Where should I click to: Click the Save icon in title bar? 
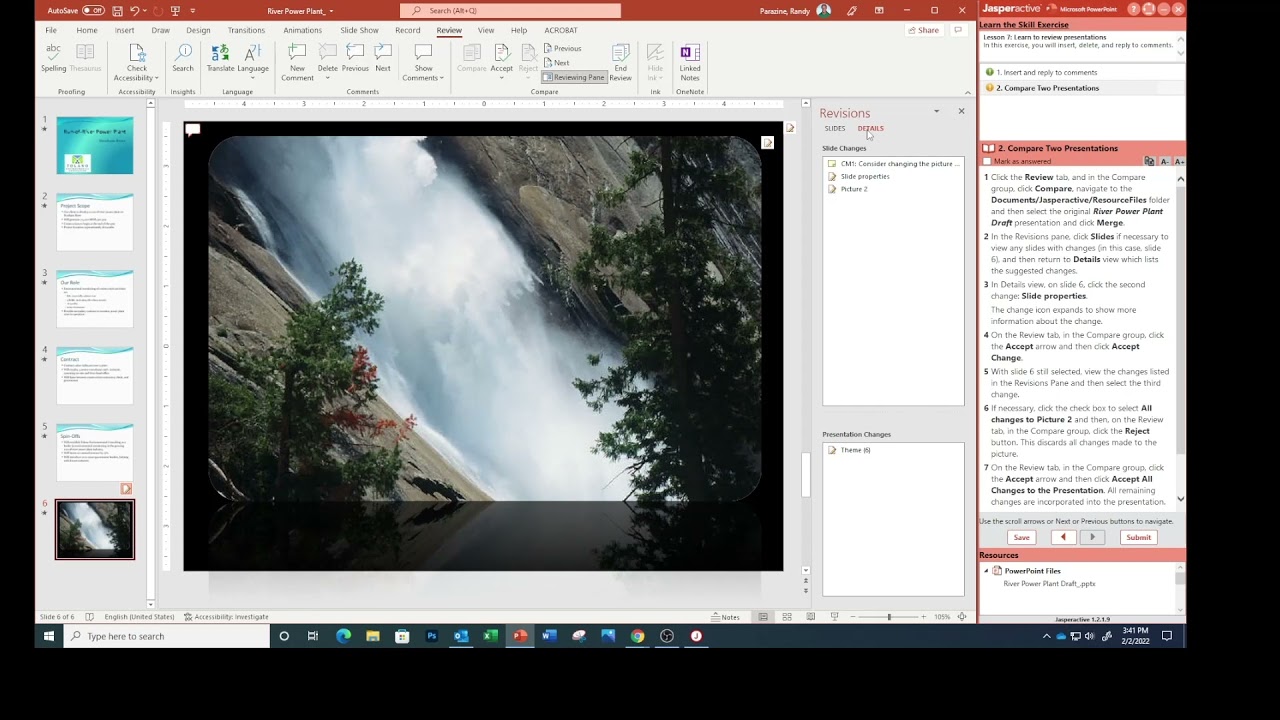118,10
